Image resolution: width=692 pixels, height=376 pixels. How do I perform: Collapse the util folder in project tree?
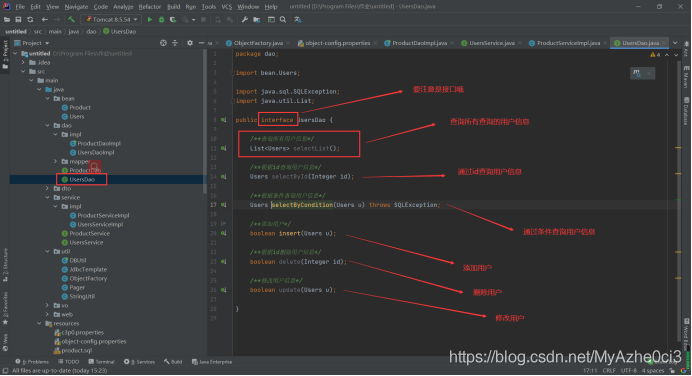coord(48,252)
